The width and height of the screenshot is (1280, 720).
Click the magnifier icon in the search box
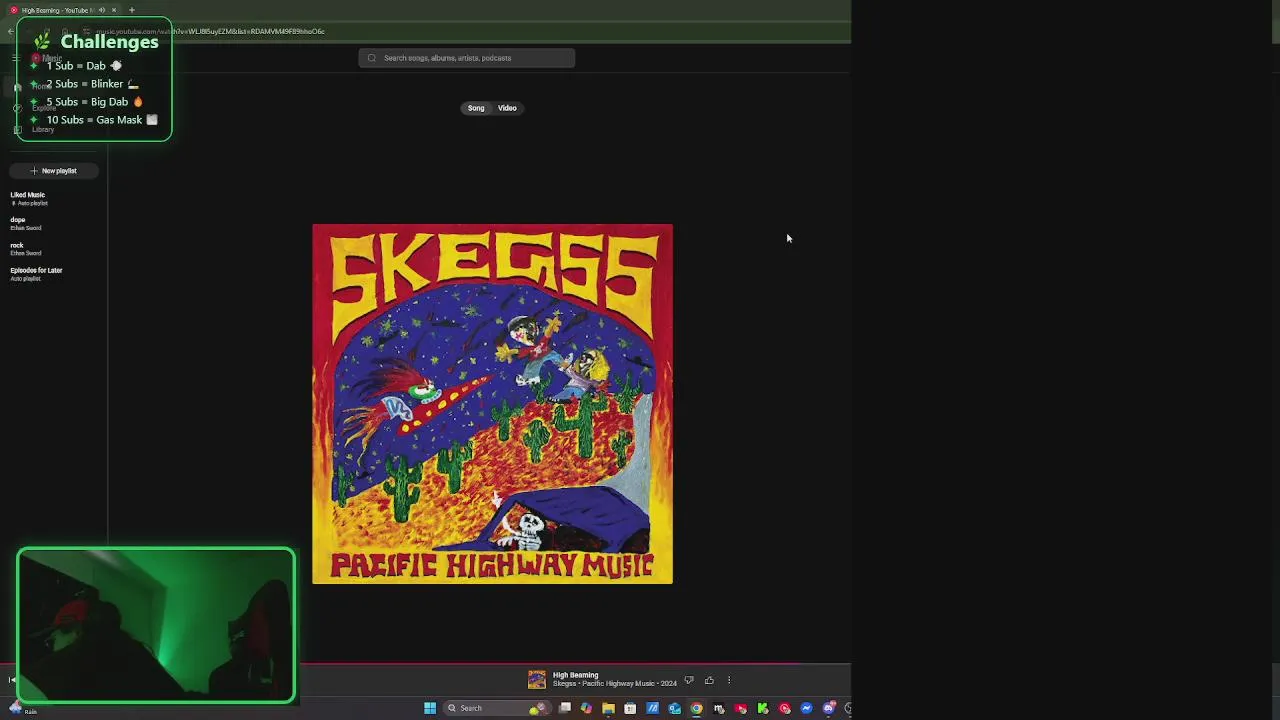coord(372,58)
